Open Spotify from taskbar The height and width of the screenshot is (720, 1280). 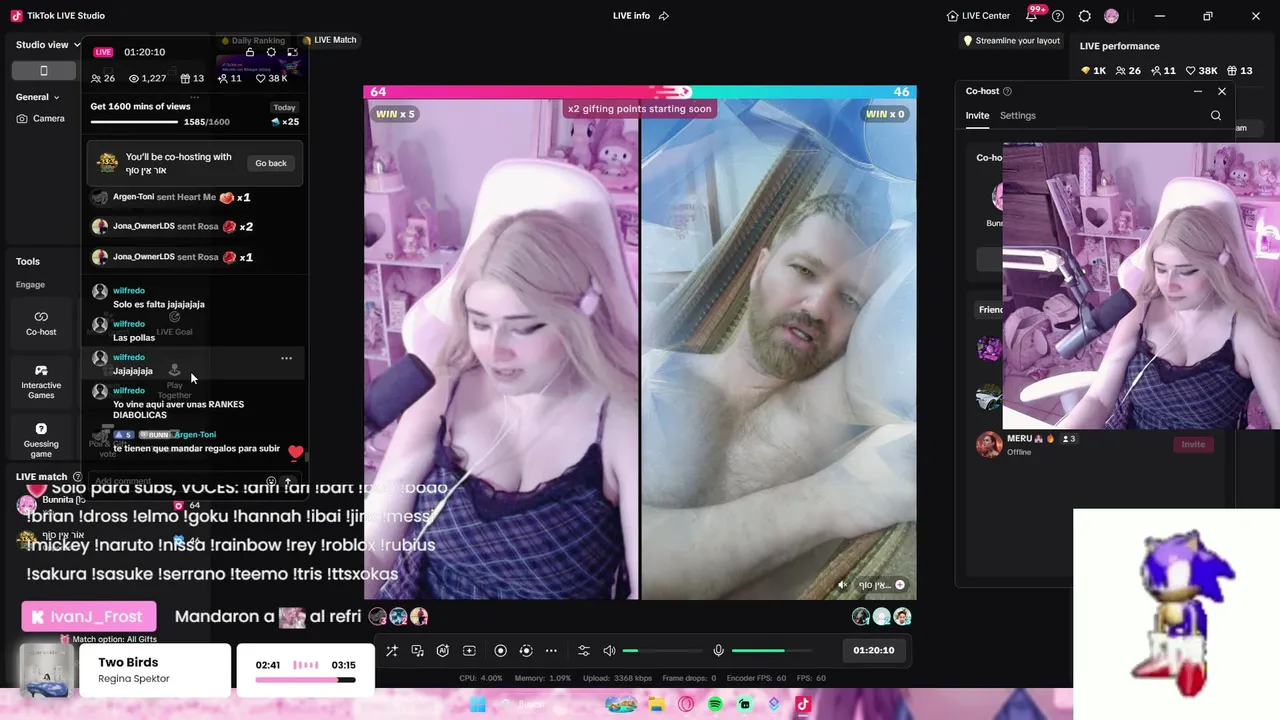(715, 704)
